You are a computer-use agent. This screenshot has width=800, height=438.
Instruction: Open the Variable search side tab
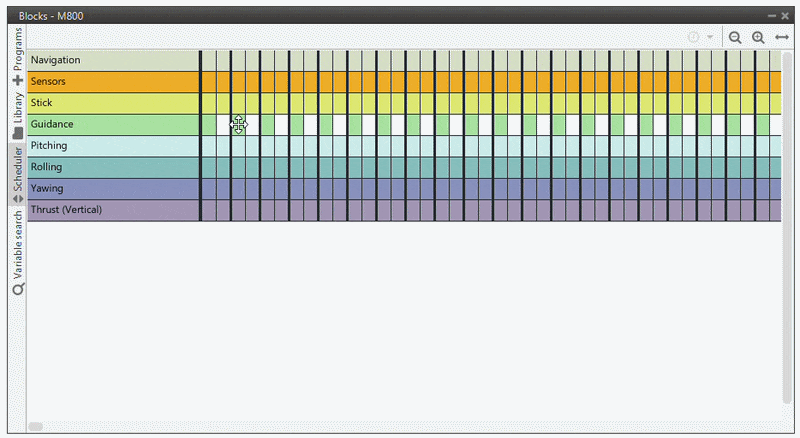pos(17,252)
